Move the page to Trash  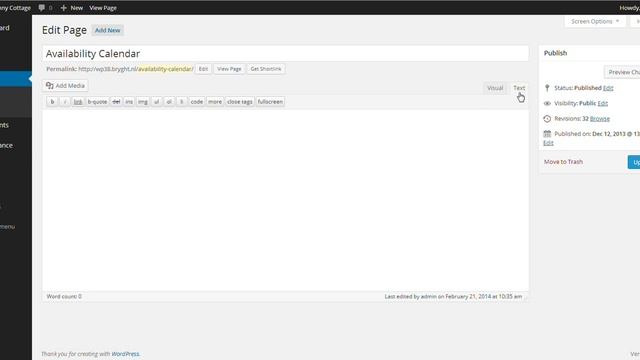pyautogui.click(x=563, y=162)
